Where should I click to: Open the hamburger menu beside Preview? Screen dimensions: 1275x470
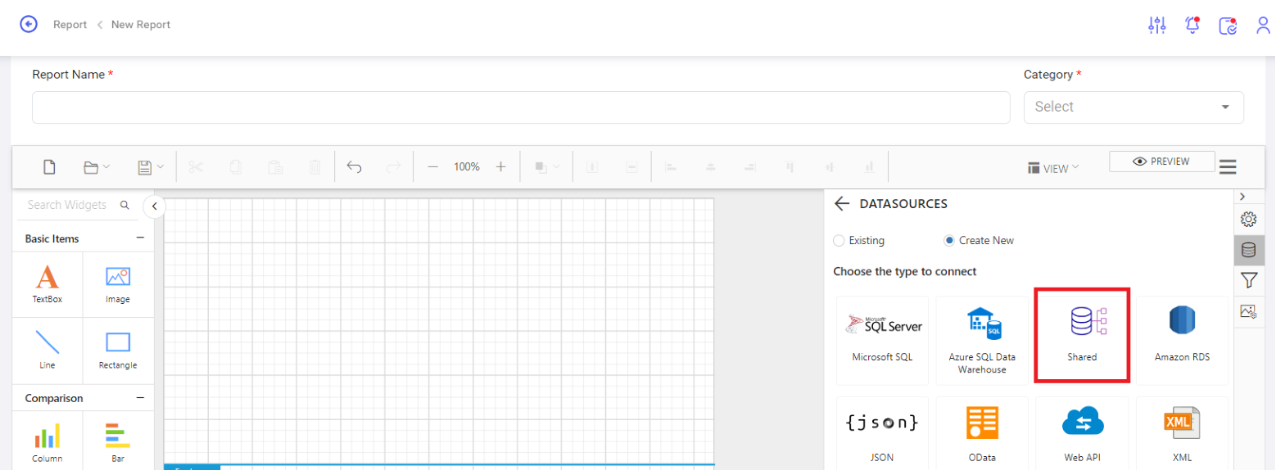click(x=1229, y=167)
